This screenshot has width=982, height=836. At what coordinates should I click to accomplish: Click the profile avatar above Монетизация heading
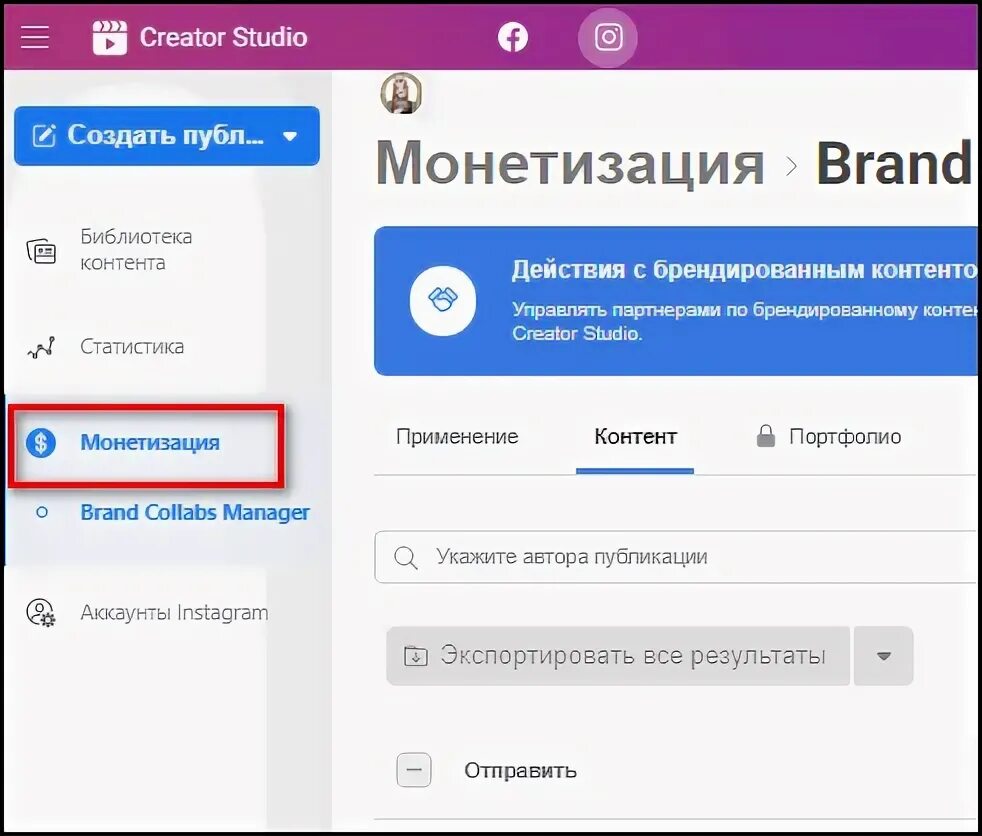[x=401, y=95]
